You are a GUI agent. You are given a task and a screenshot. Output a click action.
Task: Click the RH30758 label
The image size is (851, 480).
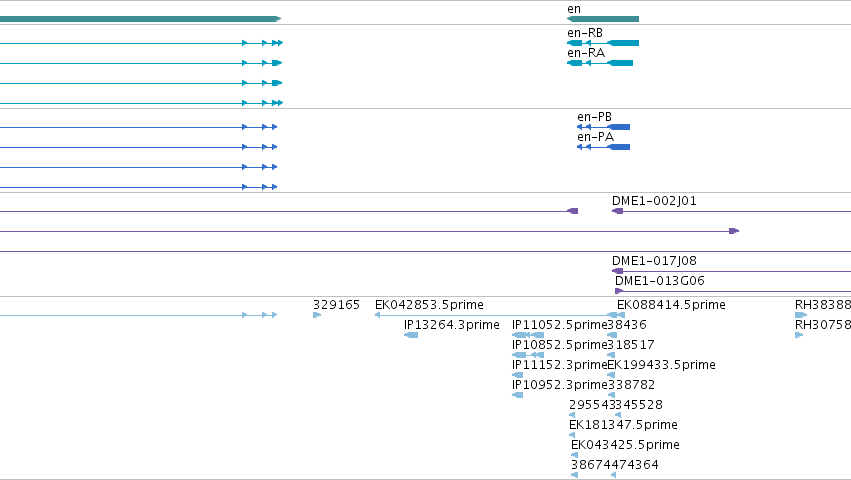823,325
